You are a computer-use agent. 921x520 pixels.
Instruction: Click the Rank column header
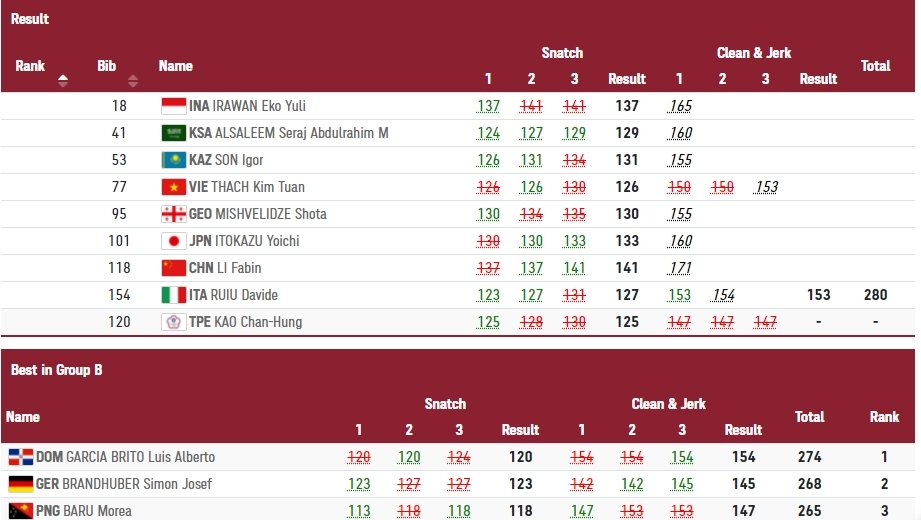(x=30, y=66)
